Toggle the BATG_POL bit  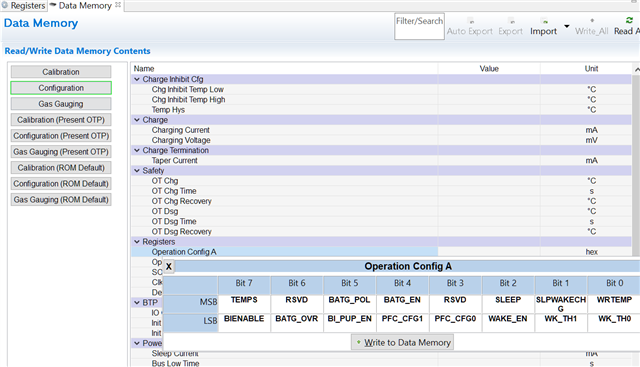(349, 304)
